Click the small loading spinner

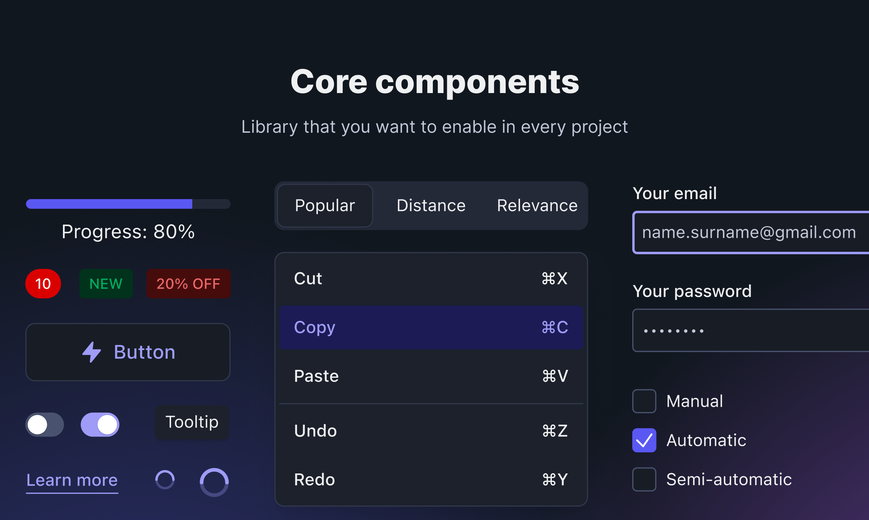165,480
